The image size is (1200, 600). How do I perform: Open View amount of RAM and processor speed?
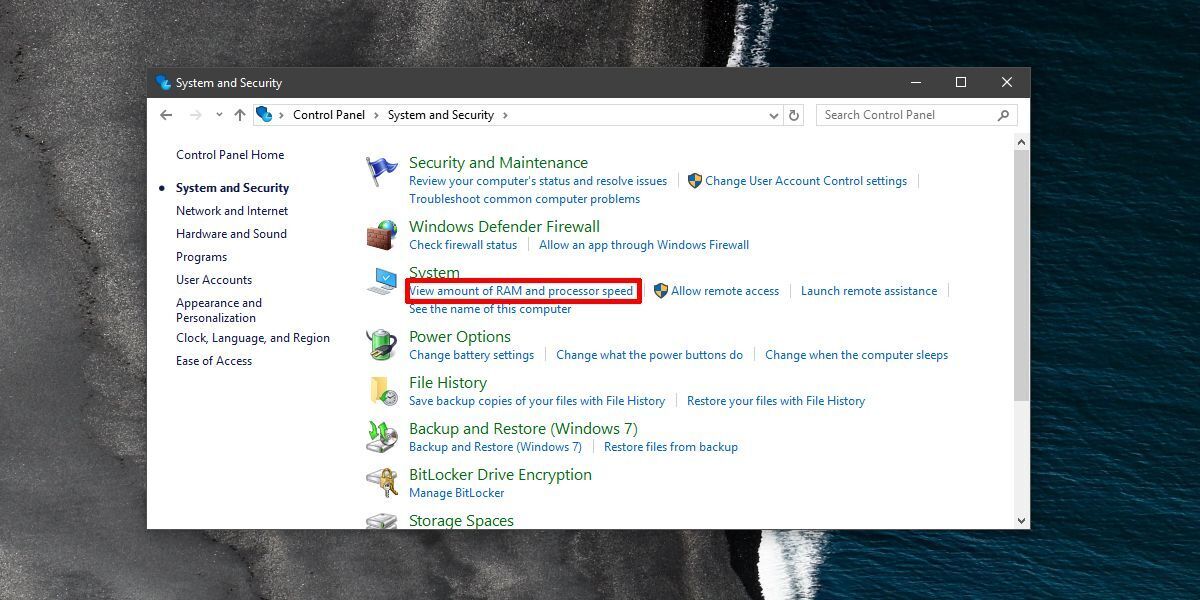click(523, 290)
